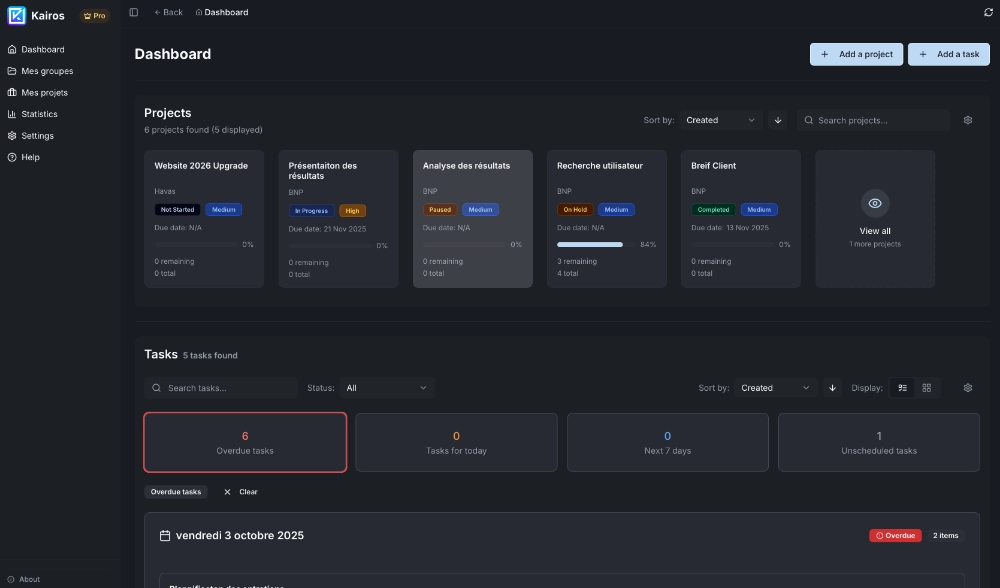Viewport: 1000px width, 588px height.
Task: Toggle the sidebar collapse icon
Action: tap(134, 12)
